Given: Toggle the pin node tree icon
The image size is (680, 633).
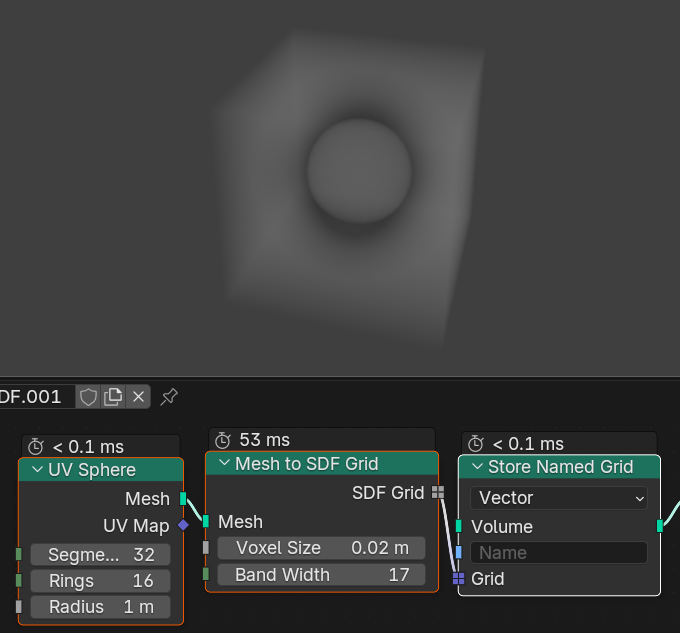Looking at the screenshot, I should pos(169,397).
